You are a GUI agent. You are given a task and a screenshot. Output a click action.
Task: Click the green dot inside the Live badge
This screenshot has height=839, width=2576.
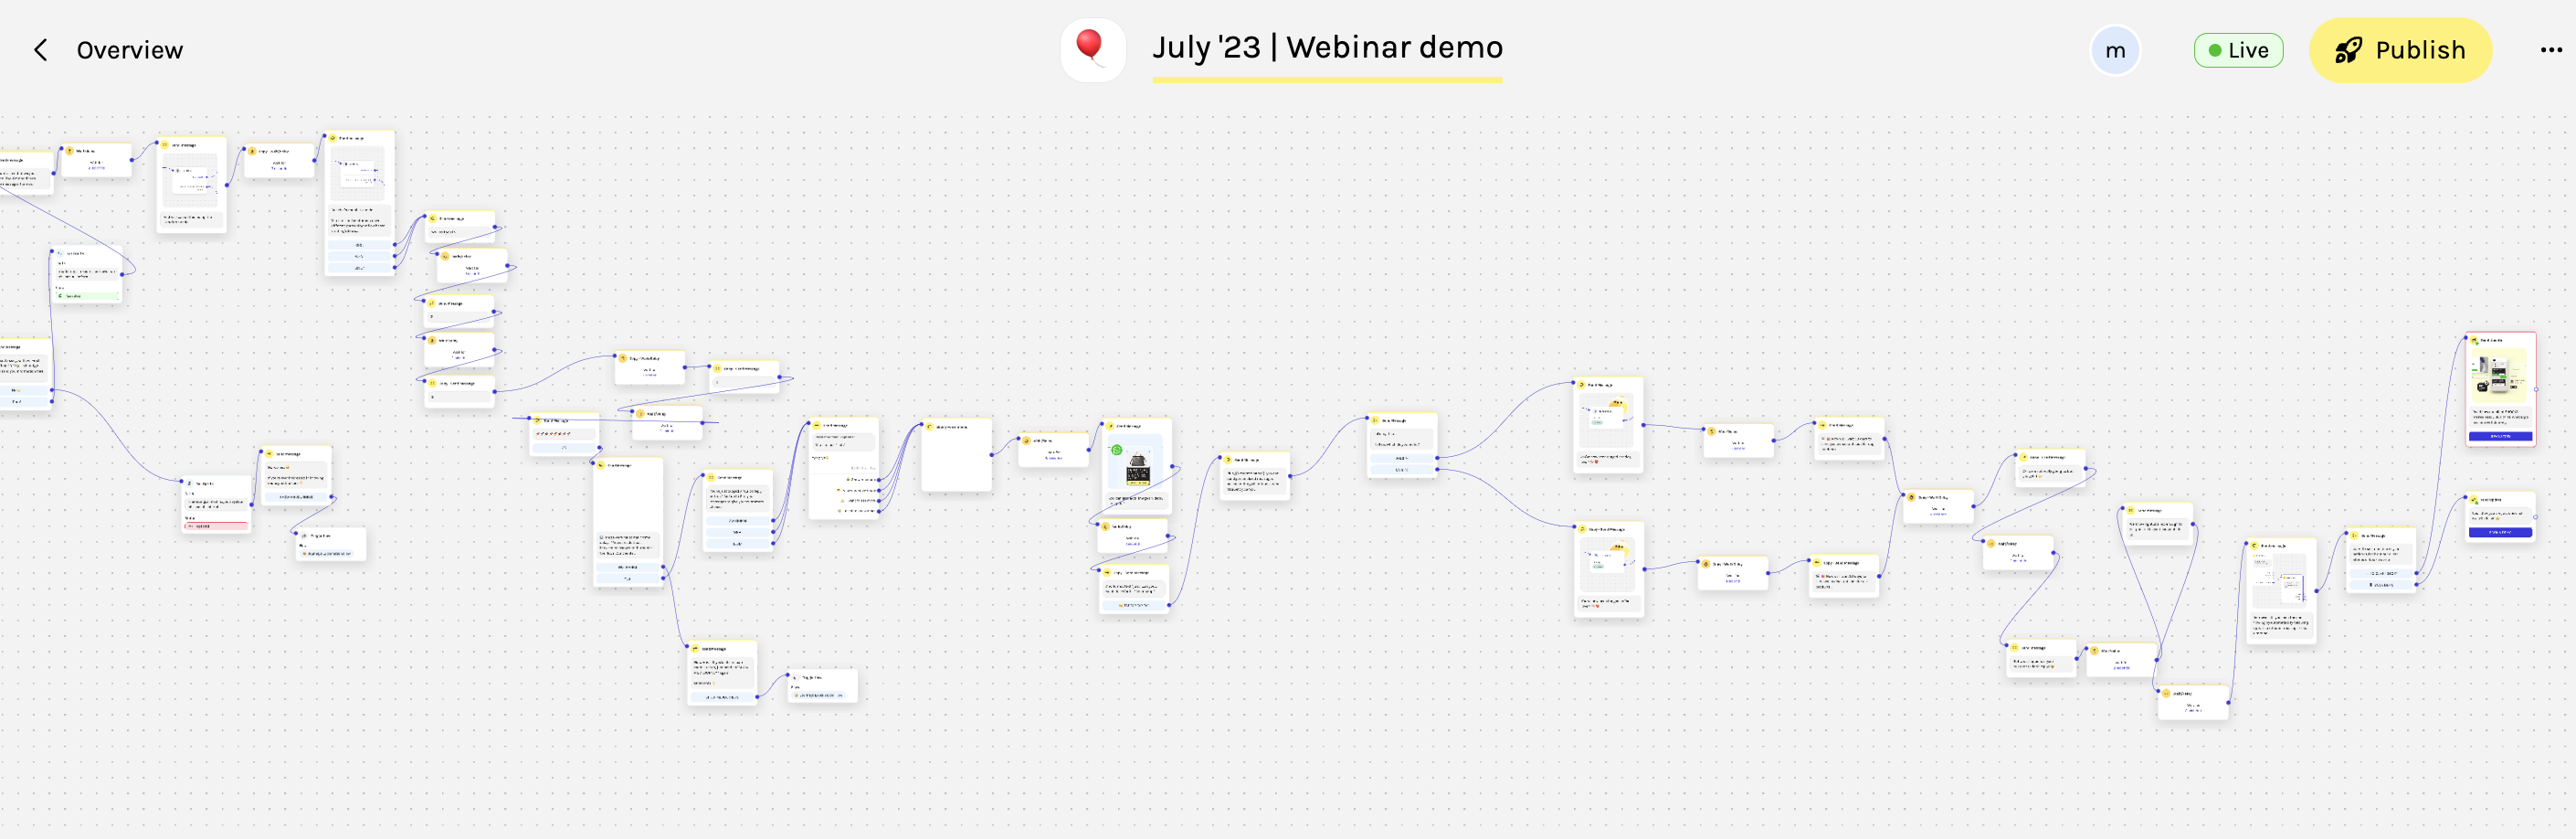[2216, 50]
